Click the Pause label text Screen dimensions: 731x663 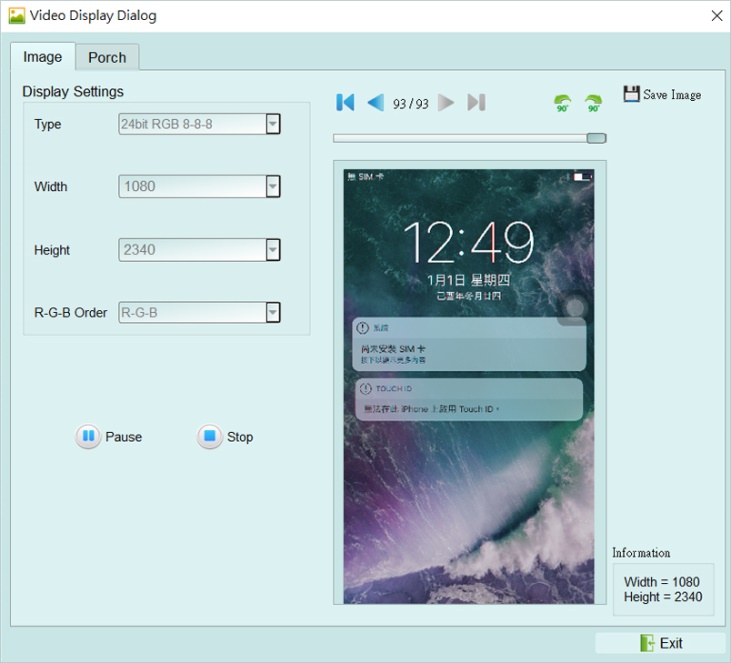(x=124, y=437)
